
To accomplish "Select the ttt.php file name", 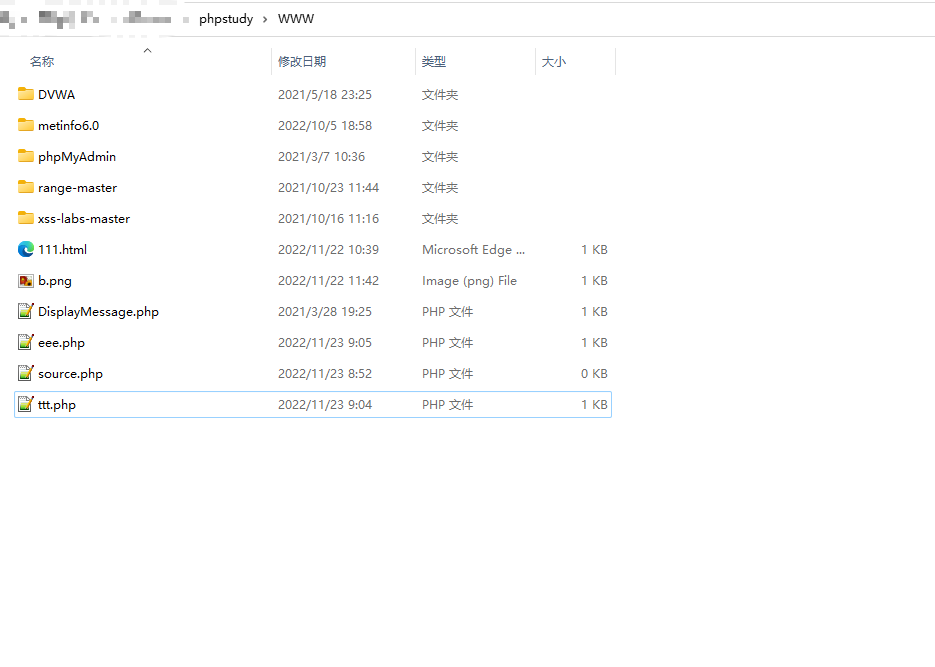I will coord(57,405).
